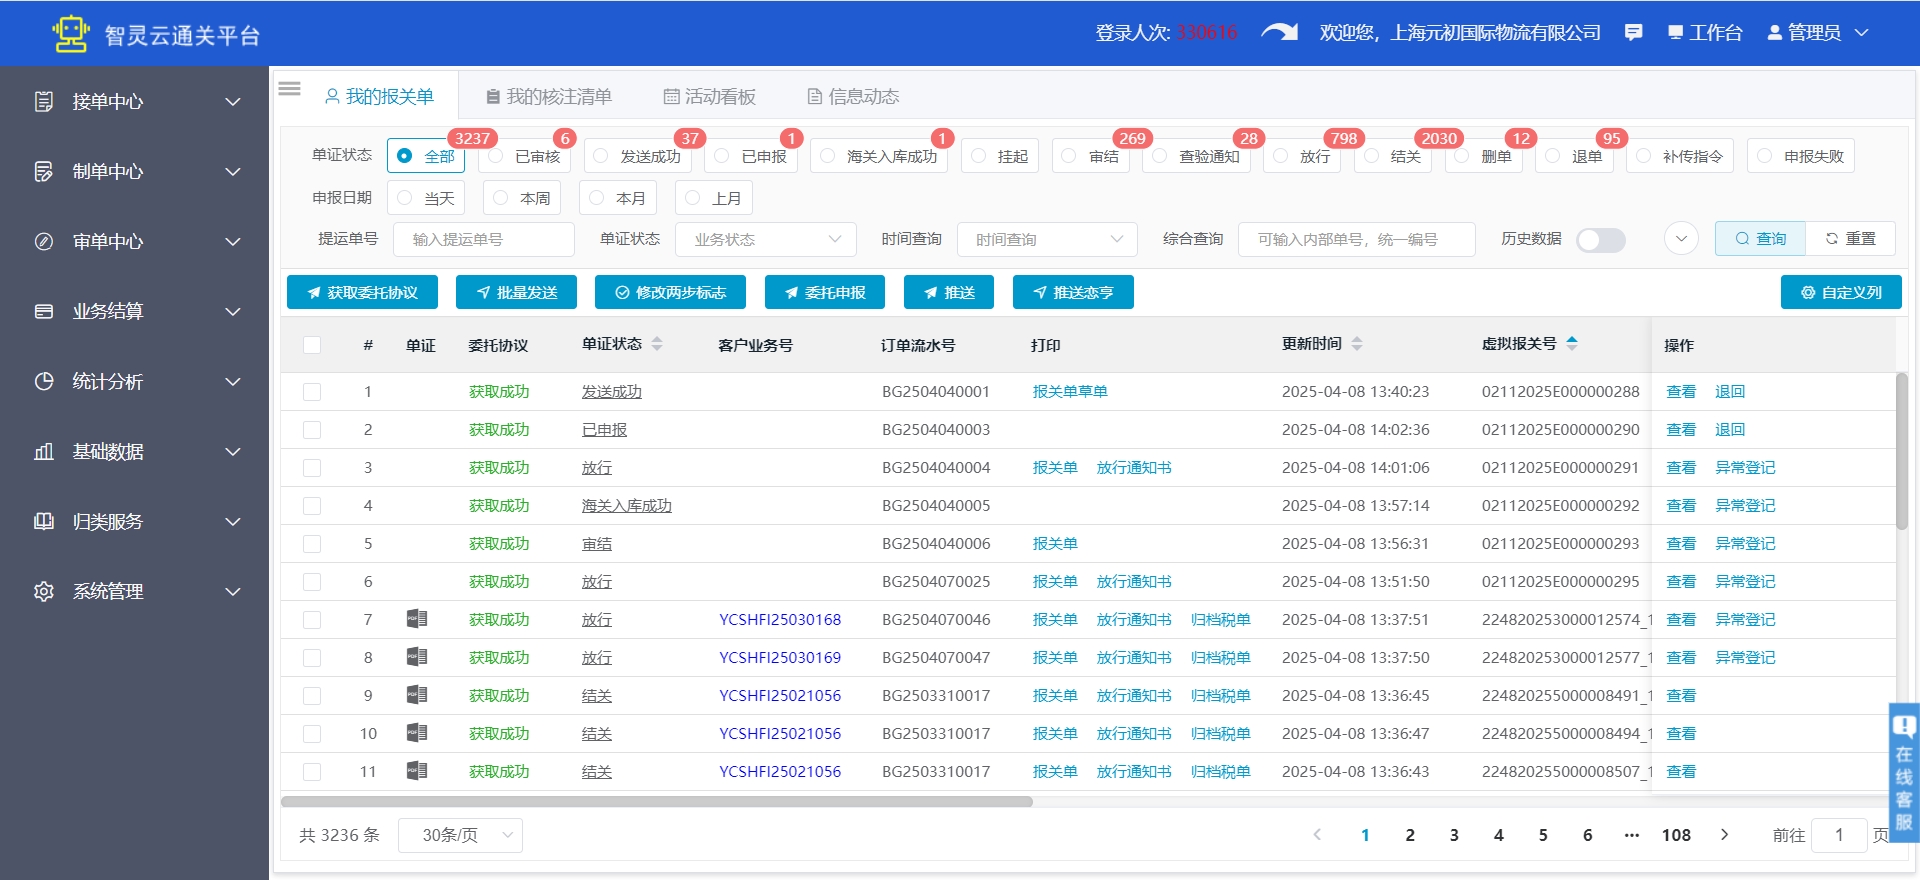The height and width of the screenshot is (880, 1920).
Task: Sort by 虚拟报关号 column arrows
Action: point(1572,344)
